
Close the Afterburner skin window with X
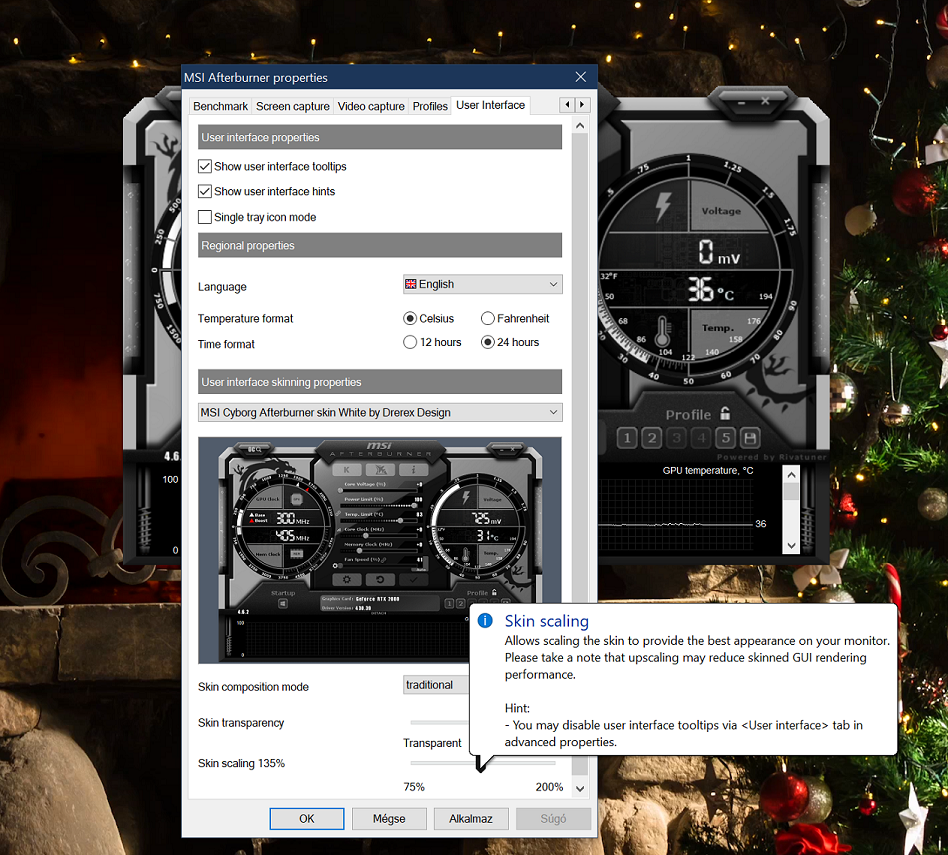(x=765, y=101)
